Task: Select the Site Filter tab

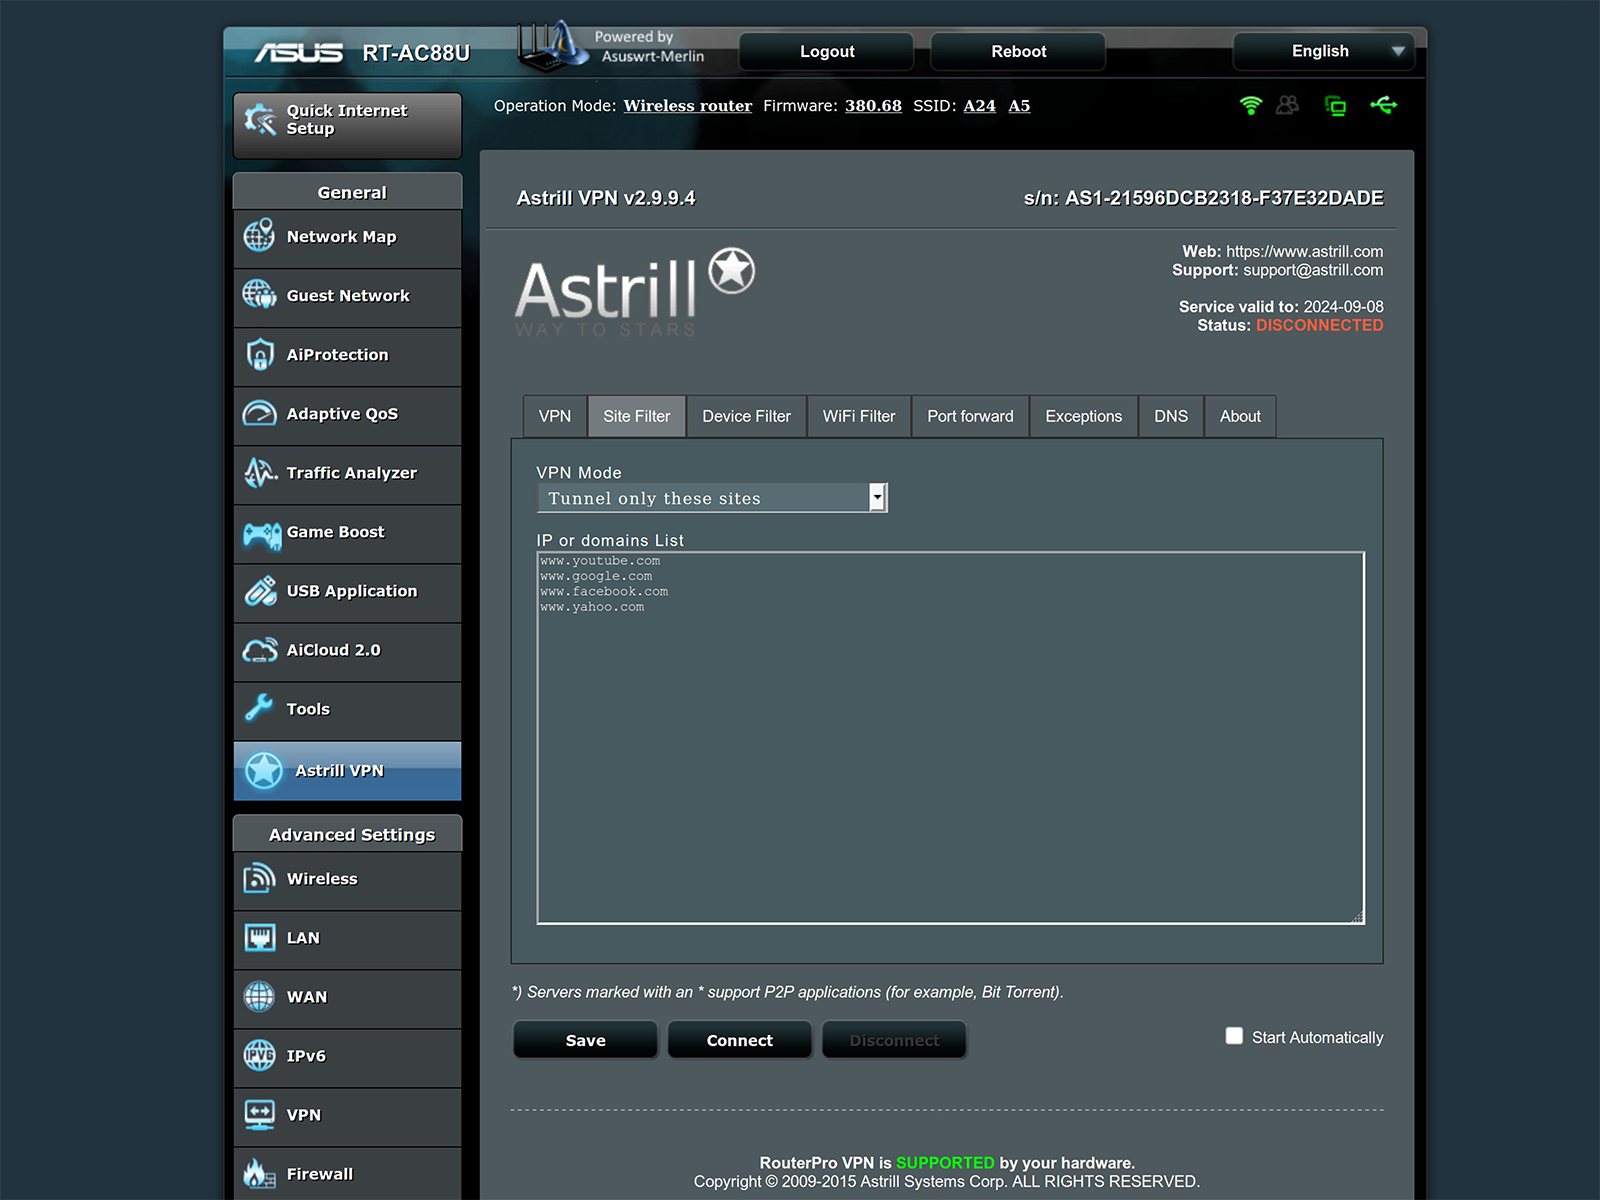Action: (x=637, y=416)
